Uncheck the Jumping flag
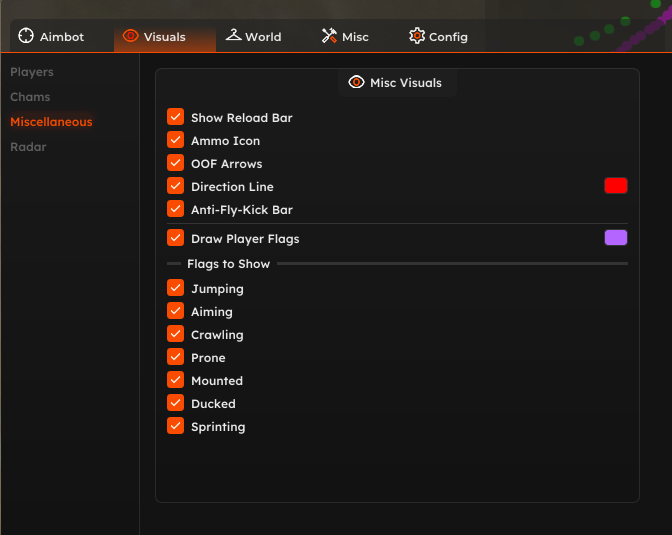 tap(176, 288)
